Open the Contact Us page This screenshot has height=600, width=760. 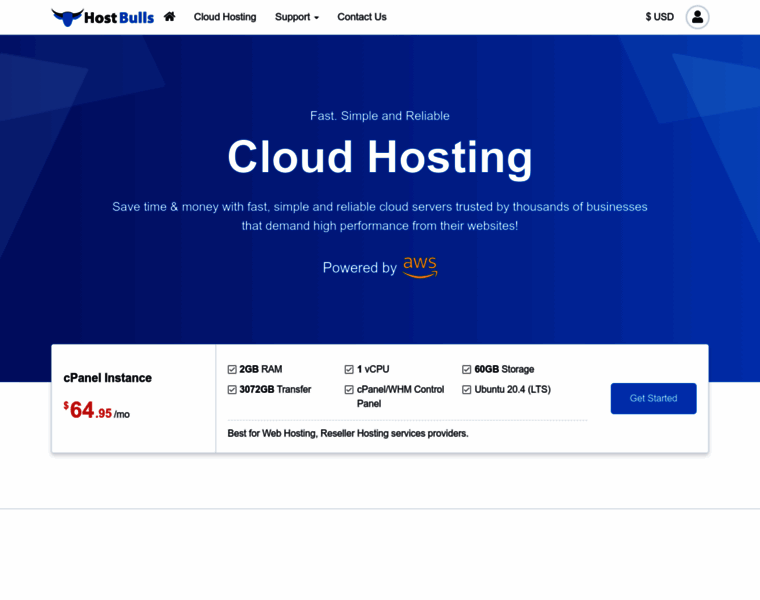[x=361, y=17]
